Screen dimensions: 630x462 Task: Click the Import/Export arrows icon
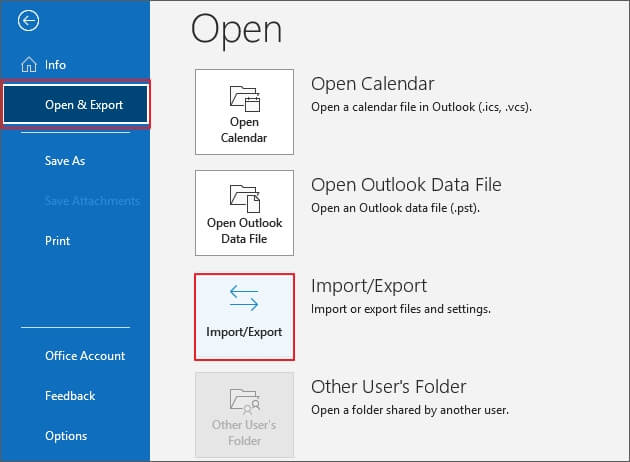pos(244,298)
